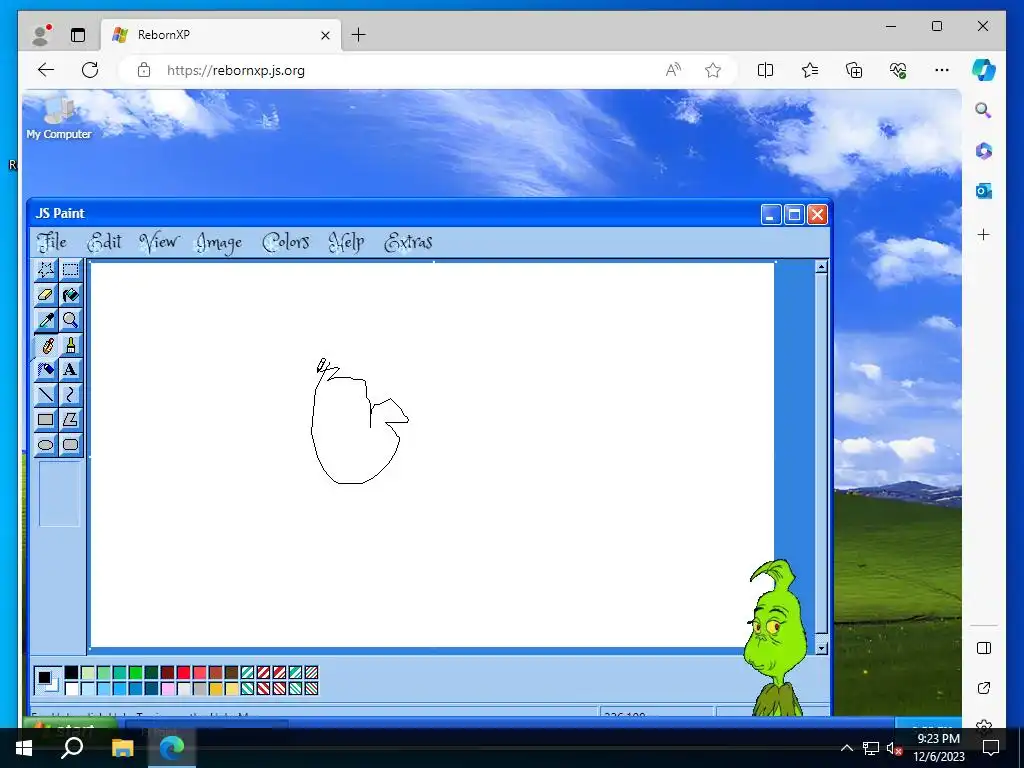Pick the dark brown color swatch
Screen dimensions: 1024x768
tap(232, 673)
